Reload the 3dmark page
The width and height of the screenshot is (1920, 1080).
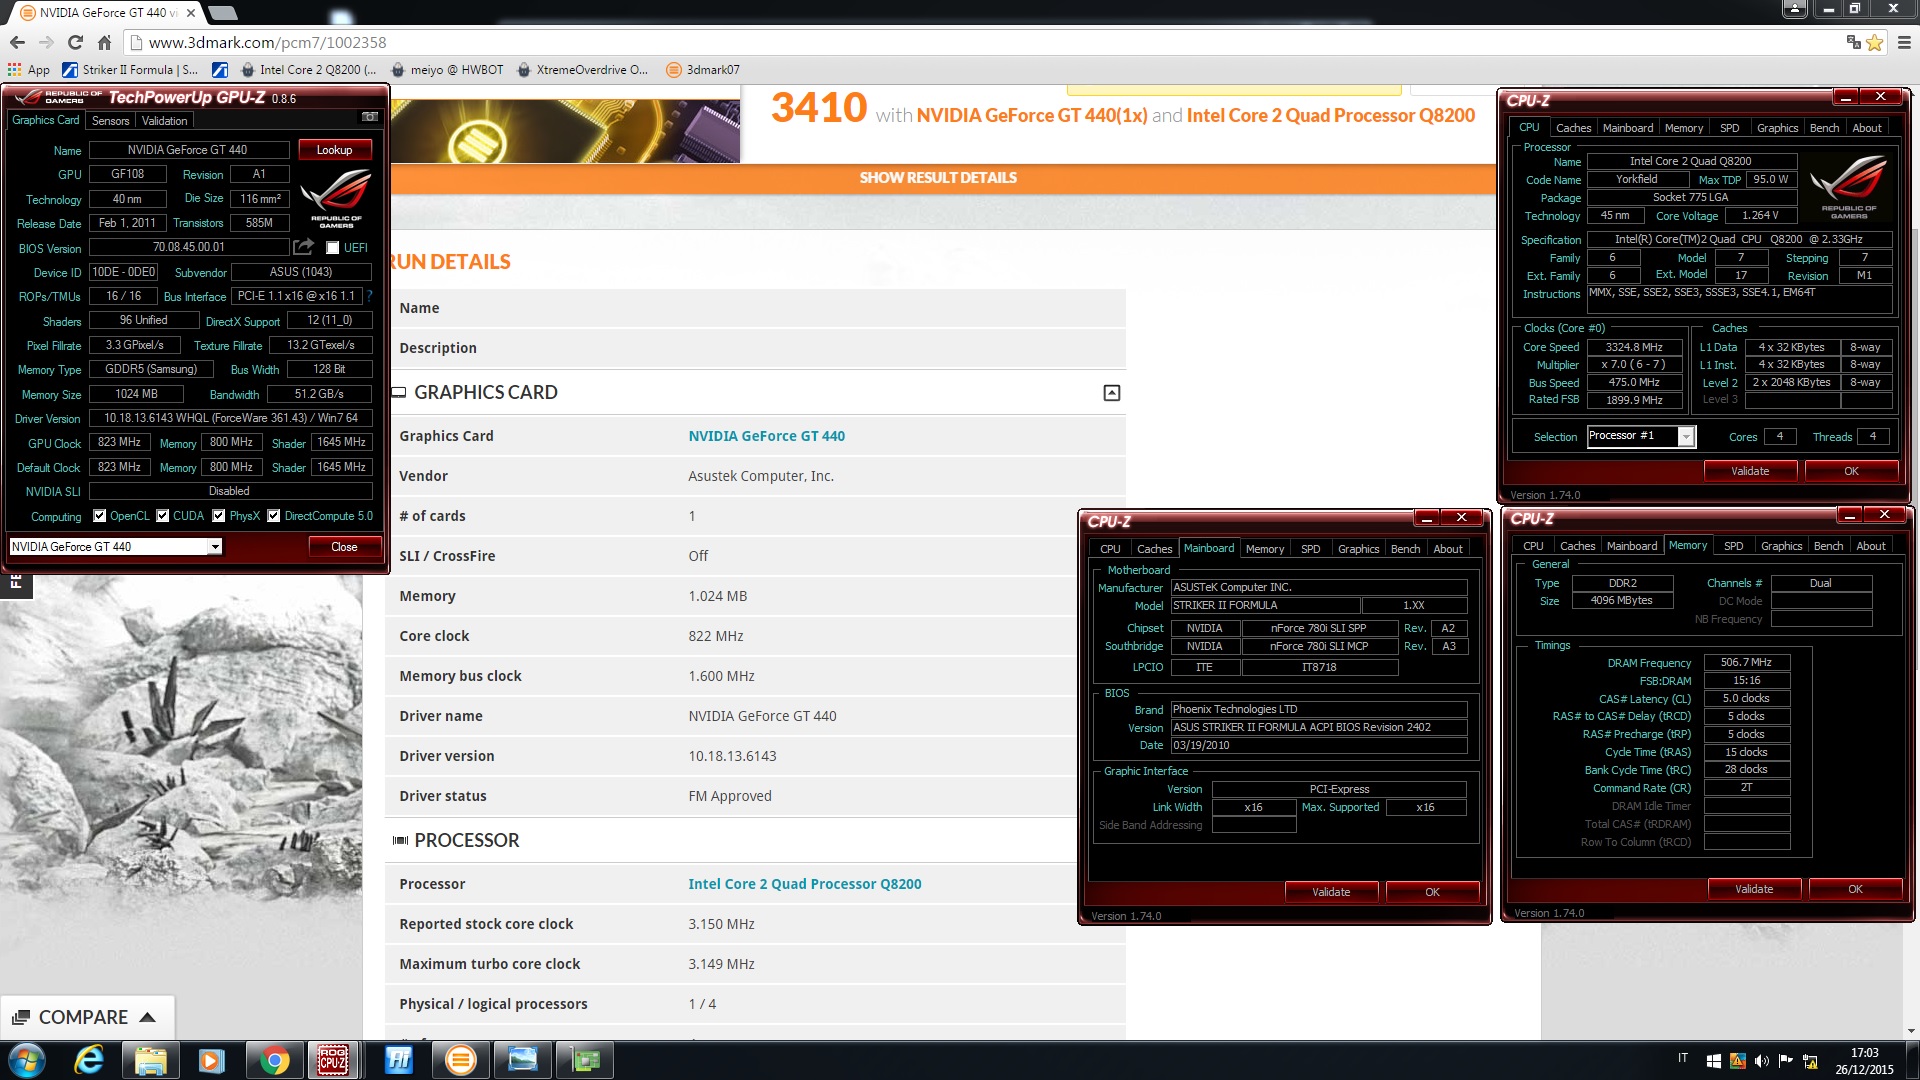(75, 42)
